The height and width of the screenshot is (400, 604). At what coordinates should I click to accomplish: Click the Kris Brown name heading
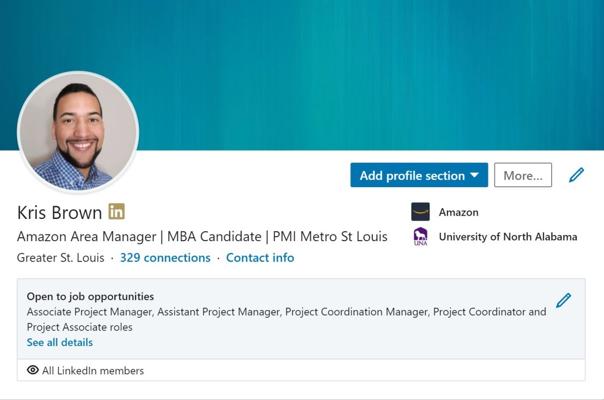[x=59, y=212]
